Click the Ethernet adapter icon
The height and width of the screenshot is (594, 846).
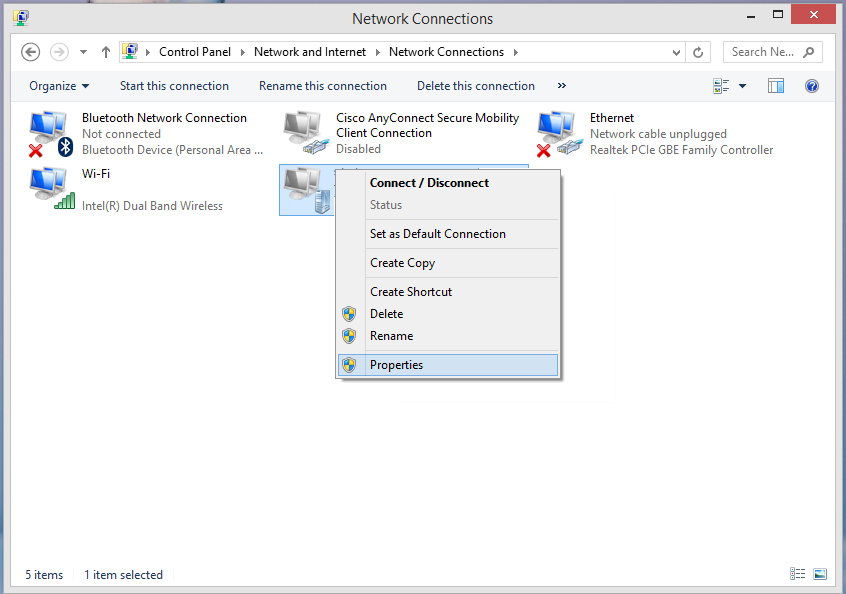558,133
